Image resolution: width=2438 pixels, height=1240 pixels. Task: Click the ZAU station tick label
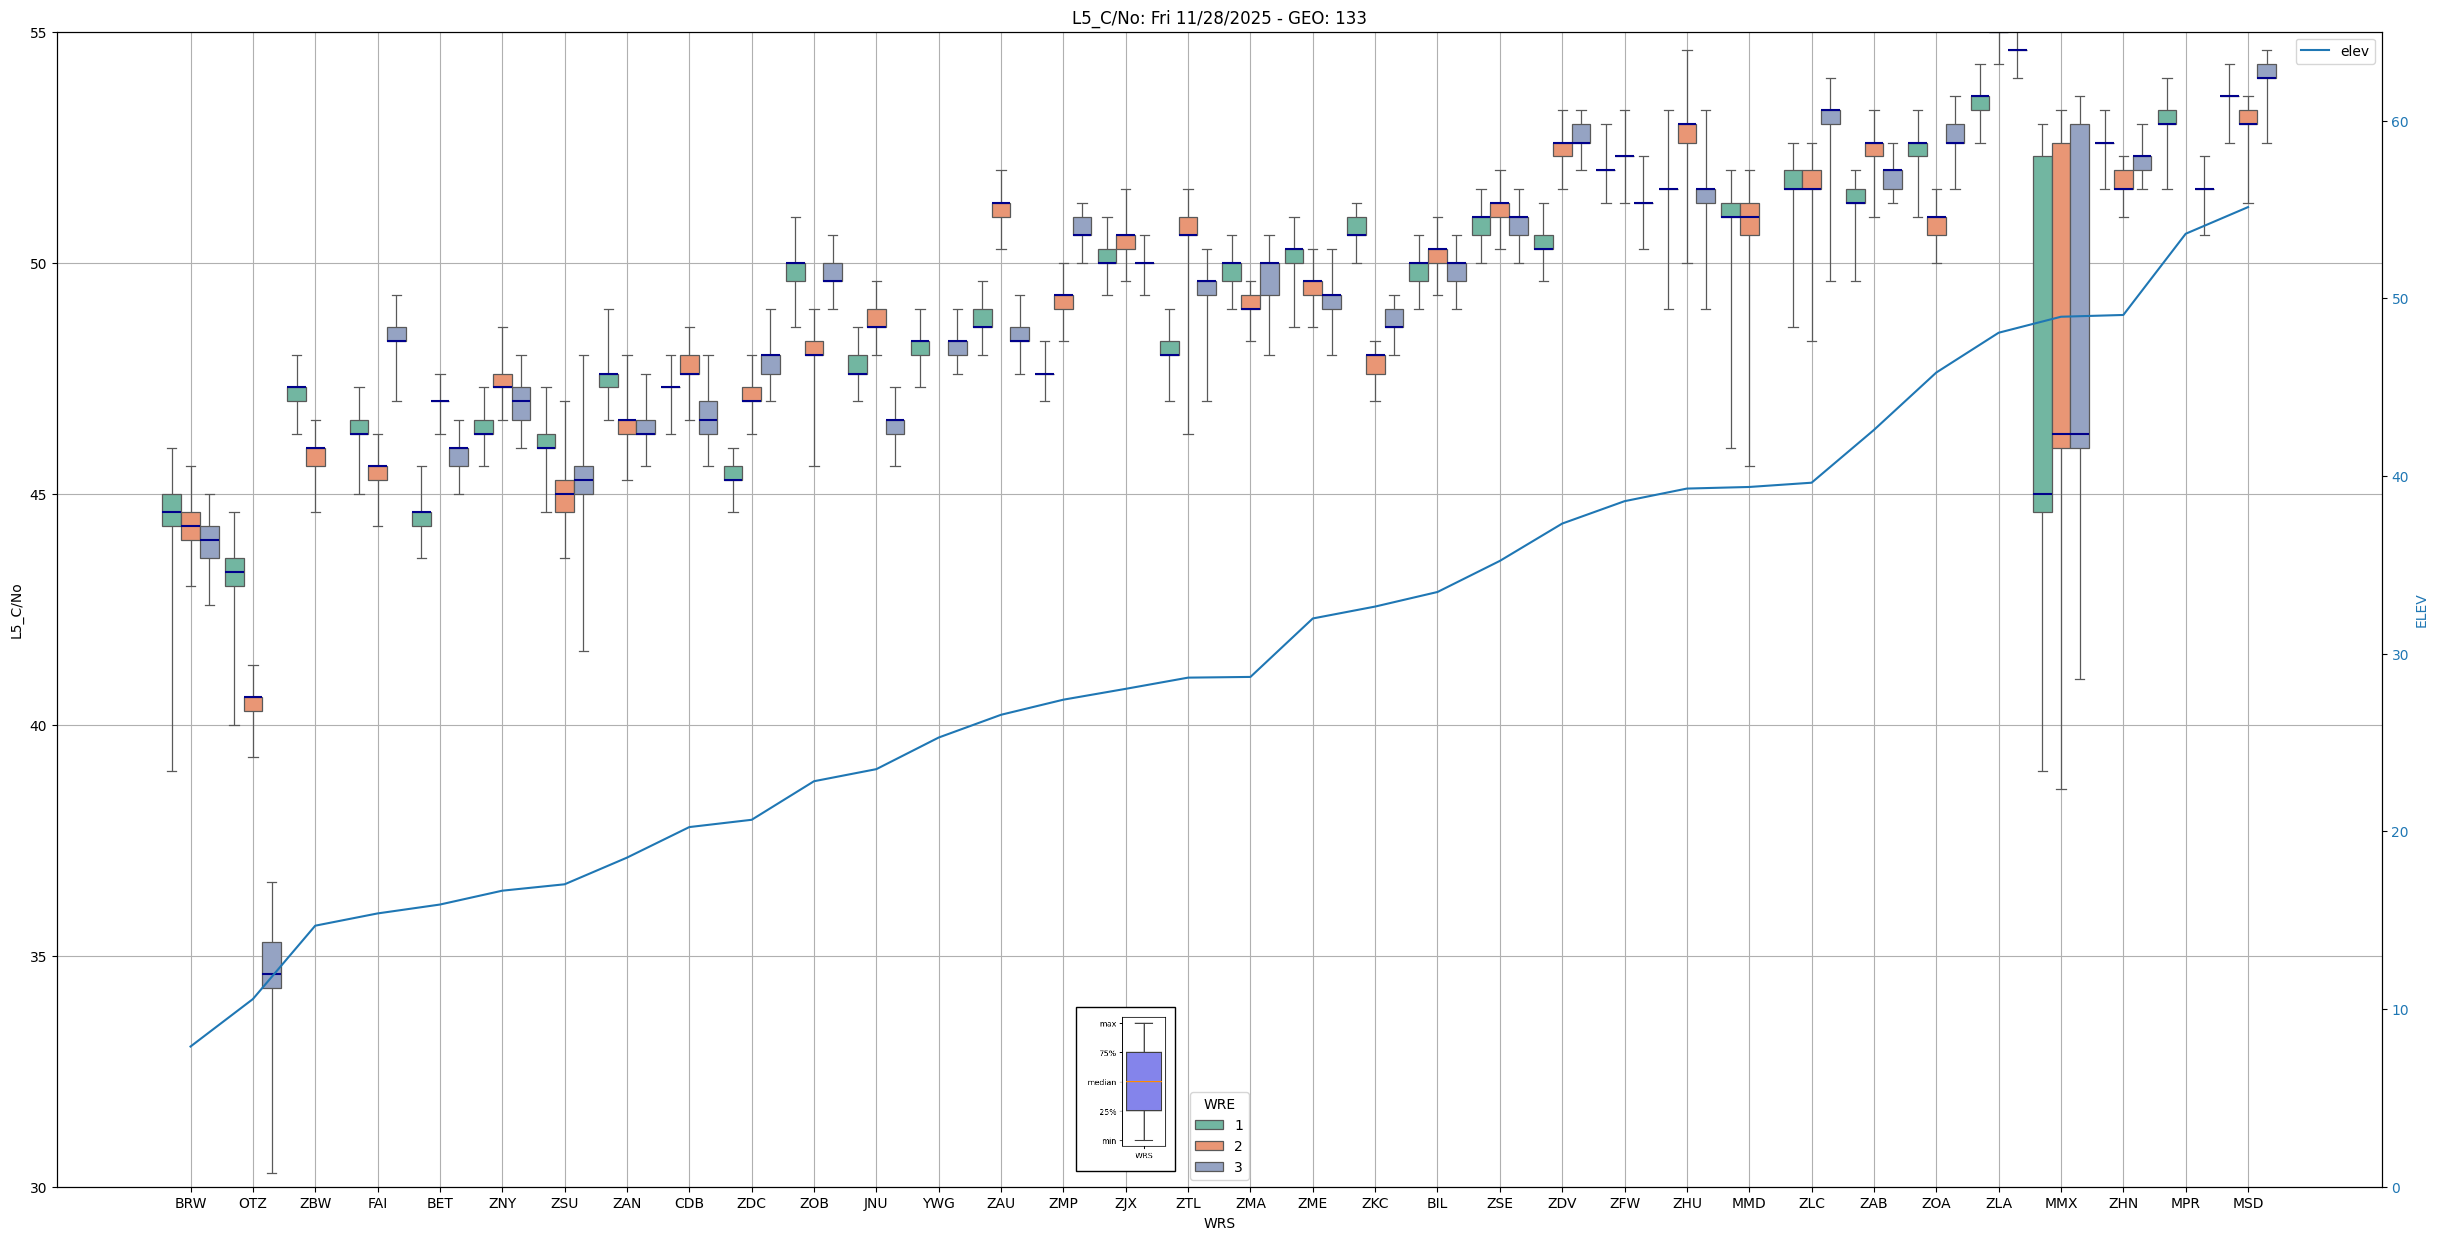1000,1203
